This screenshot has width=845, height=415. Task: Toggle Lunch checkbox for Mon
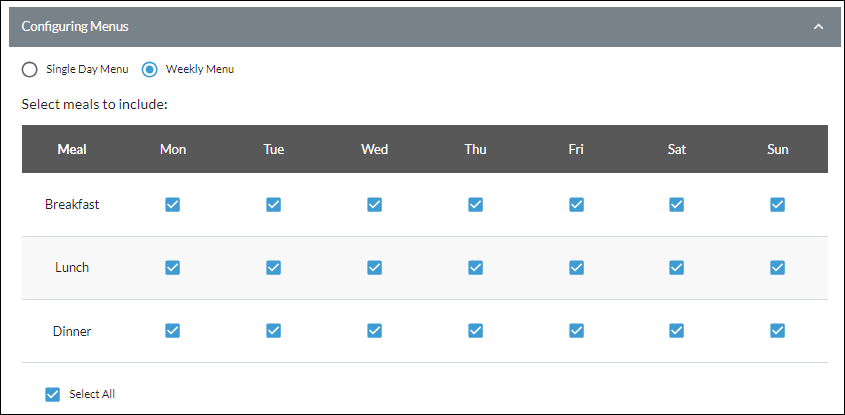(x=172, y=268)
